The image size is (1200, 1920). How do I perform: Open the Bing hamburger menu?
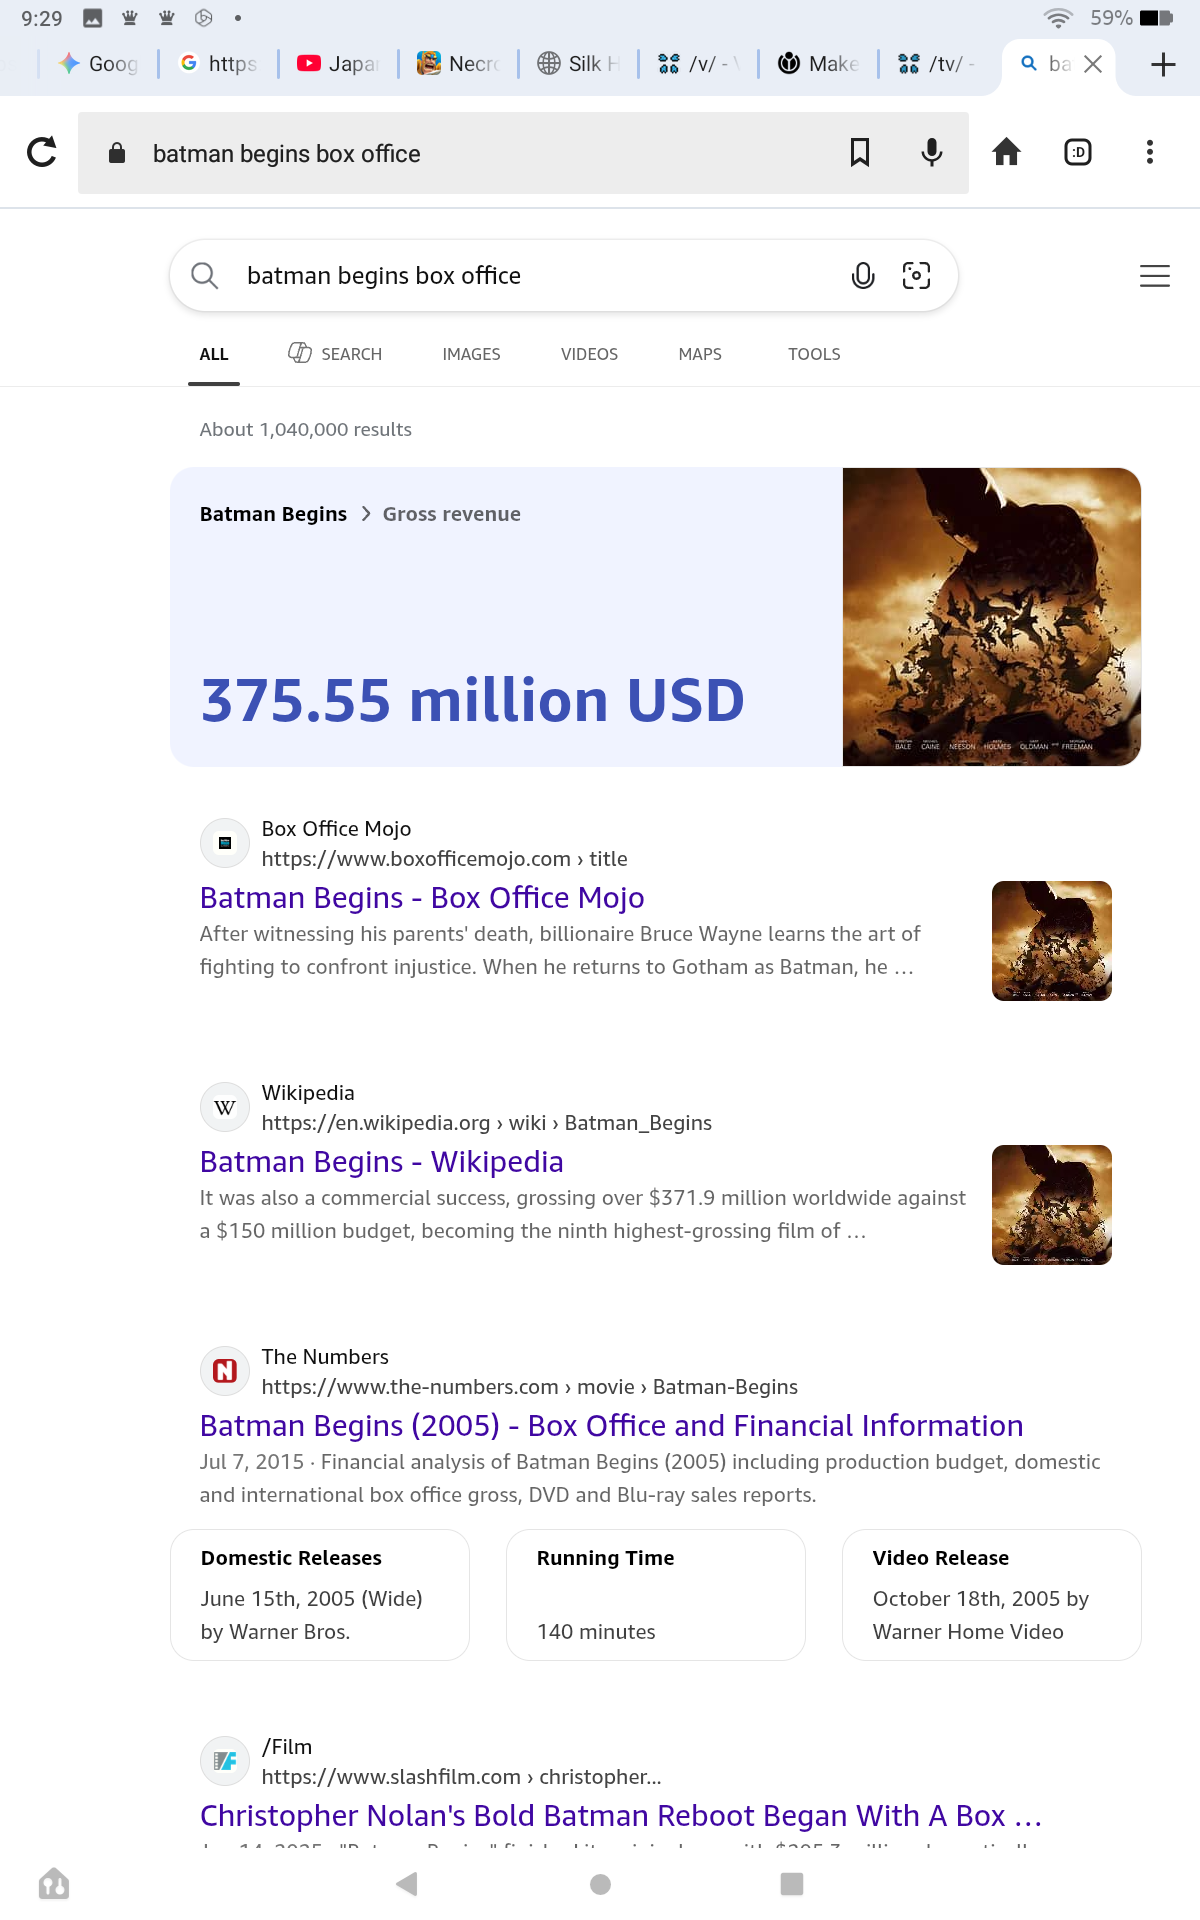1155,276
